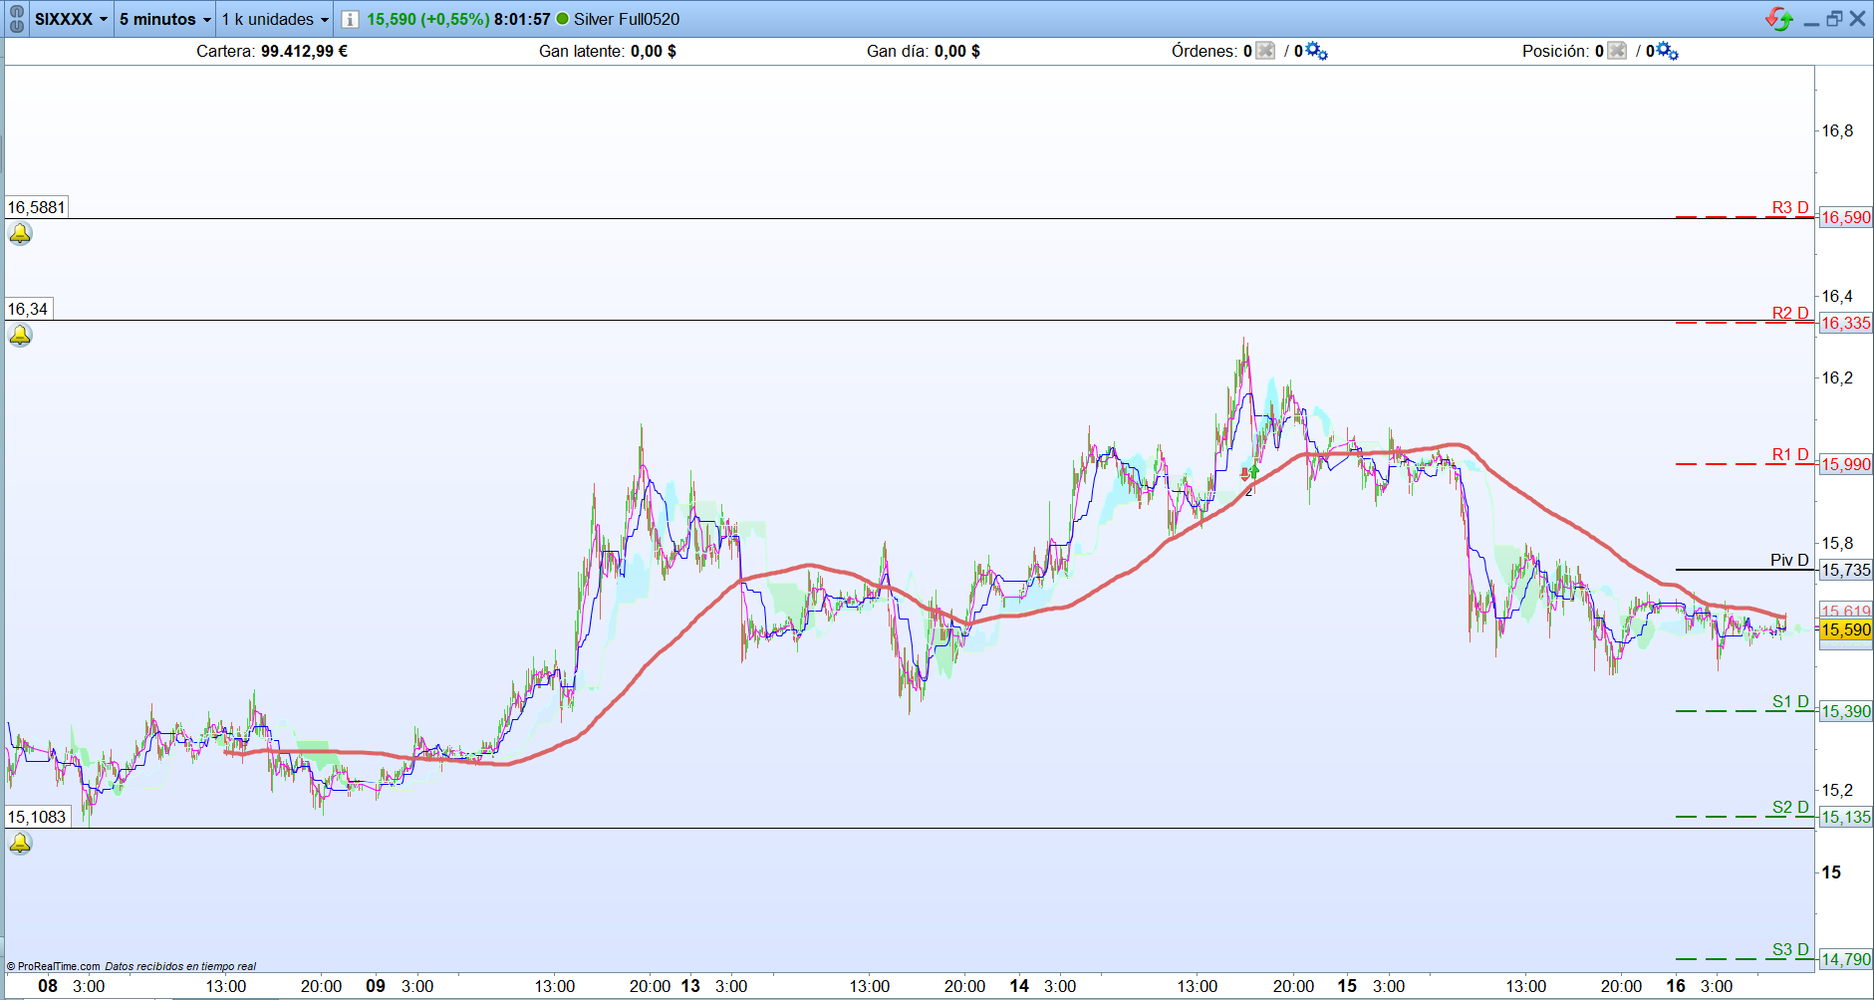Click the date label 13 on time axis
Image resolution: width=1874 pixels, height=1000 pixels.
pyautogui.click(x=690, y=986)
